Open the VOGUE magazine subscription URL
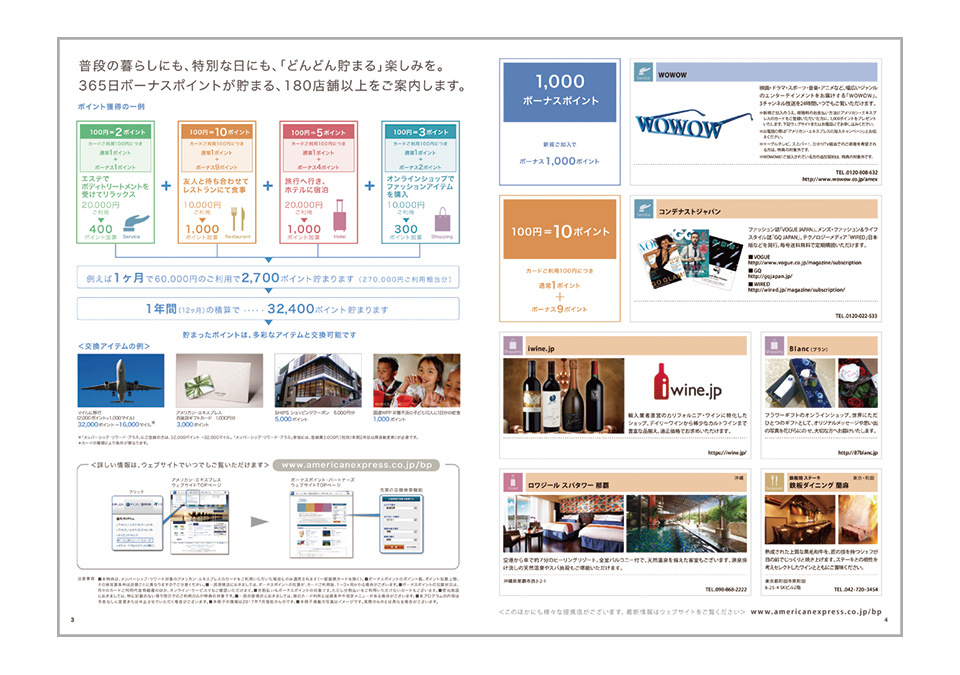960x675 pixels. click(804, 263)
